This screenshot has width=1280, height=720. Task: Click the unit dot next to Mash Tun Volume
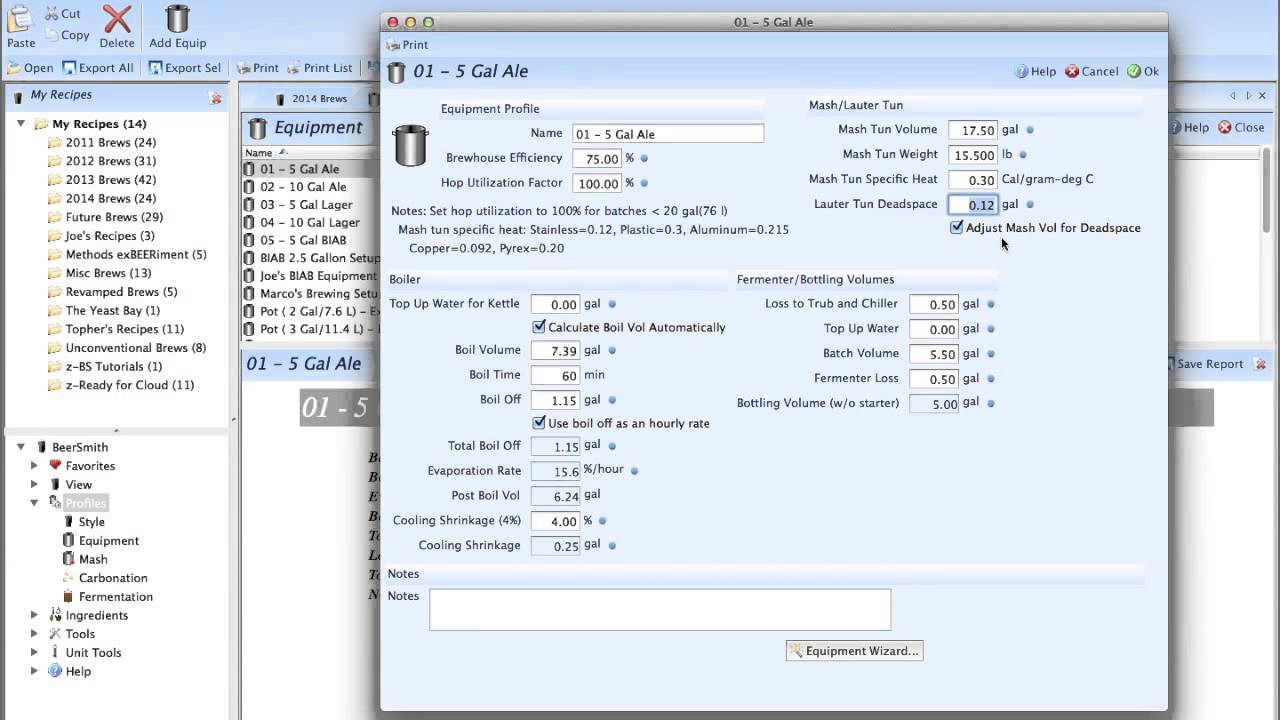[1030, 130]
